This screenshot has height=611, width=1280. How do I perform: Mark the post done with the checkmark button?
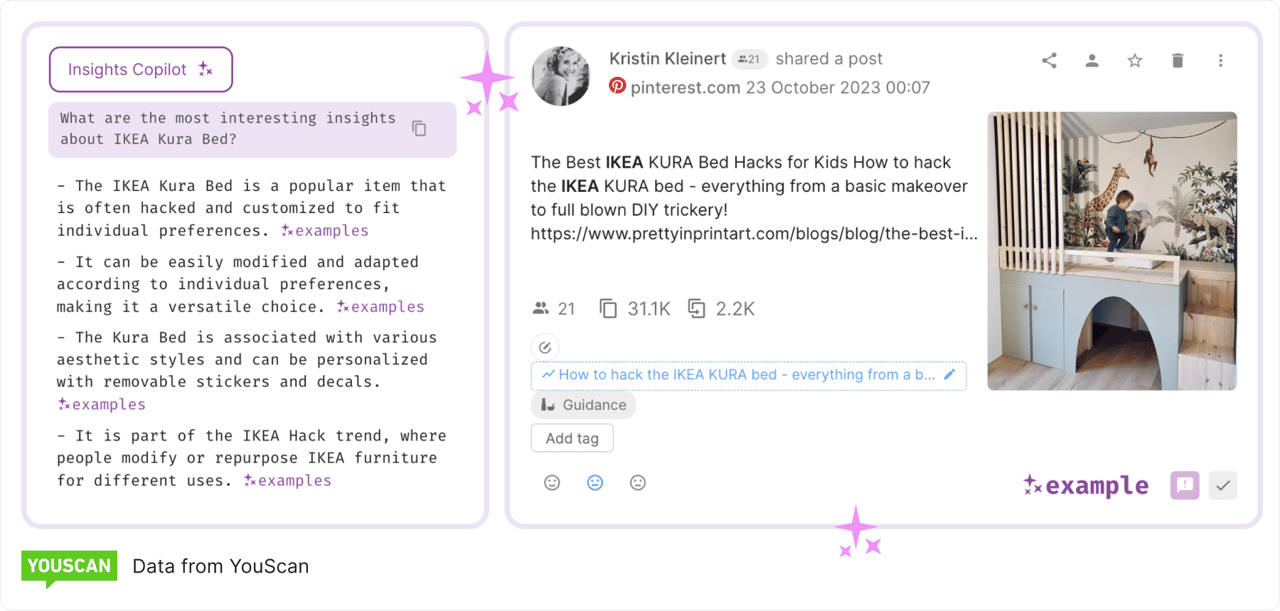tap(1222, 484)
